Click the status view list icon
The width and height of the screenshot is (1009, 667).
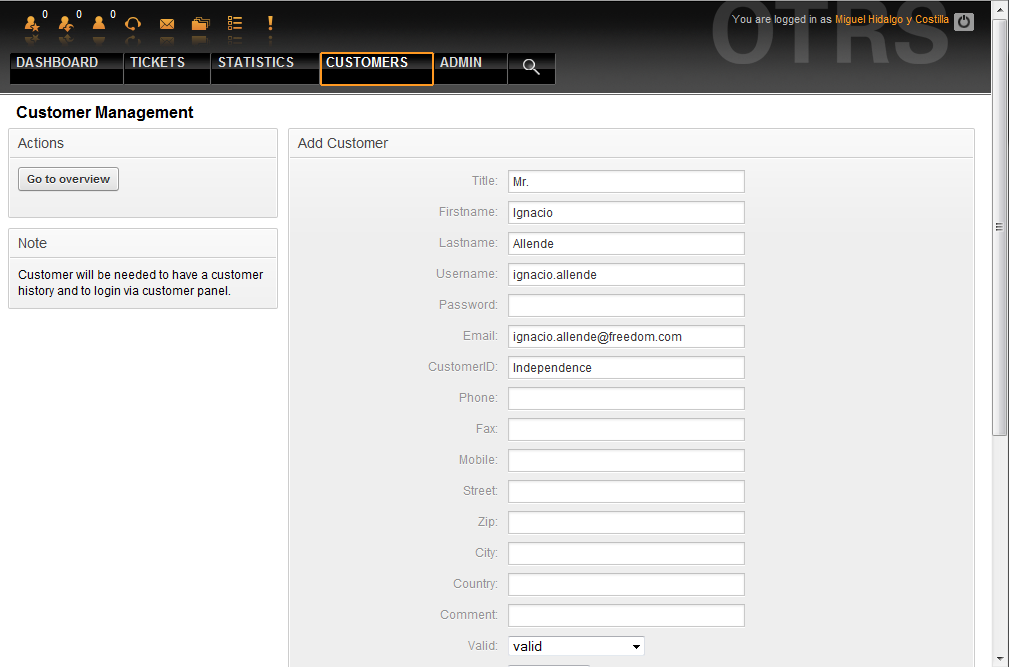[235, 23]
